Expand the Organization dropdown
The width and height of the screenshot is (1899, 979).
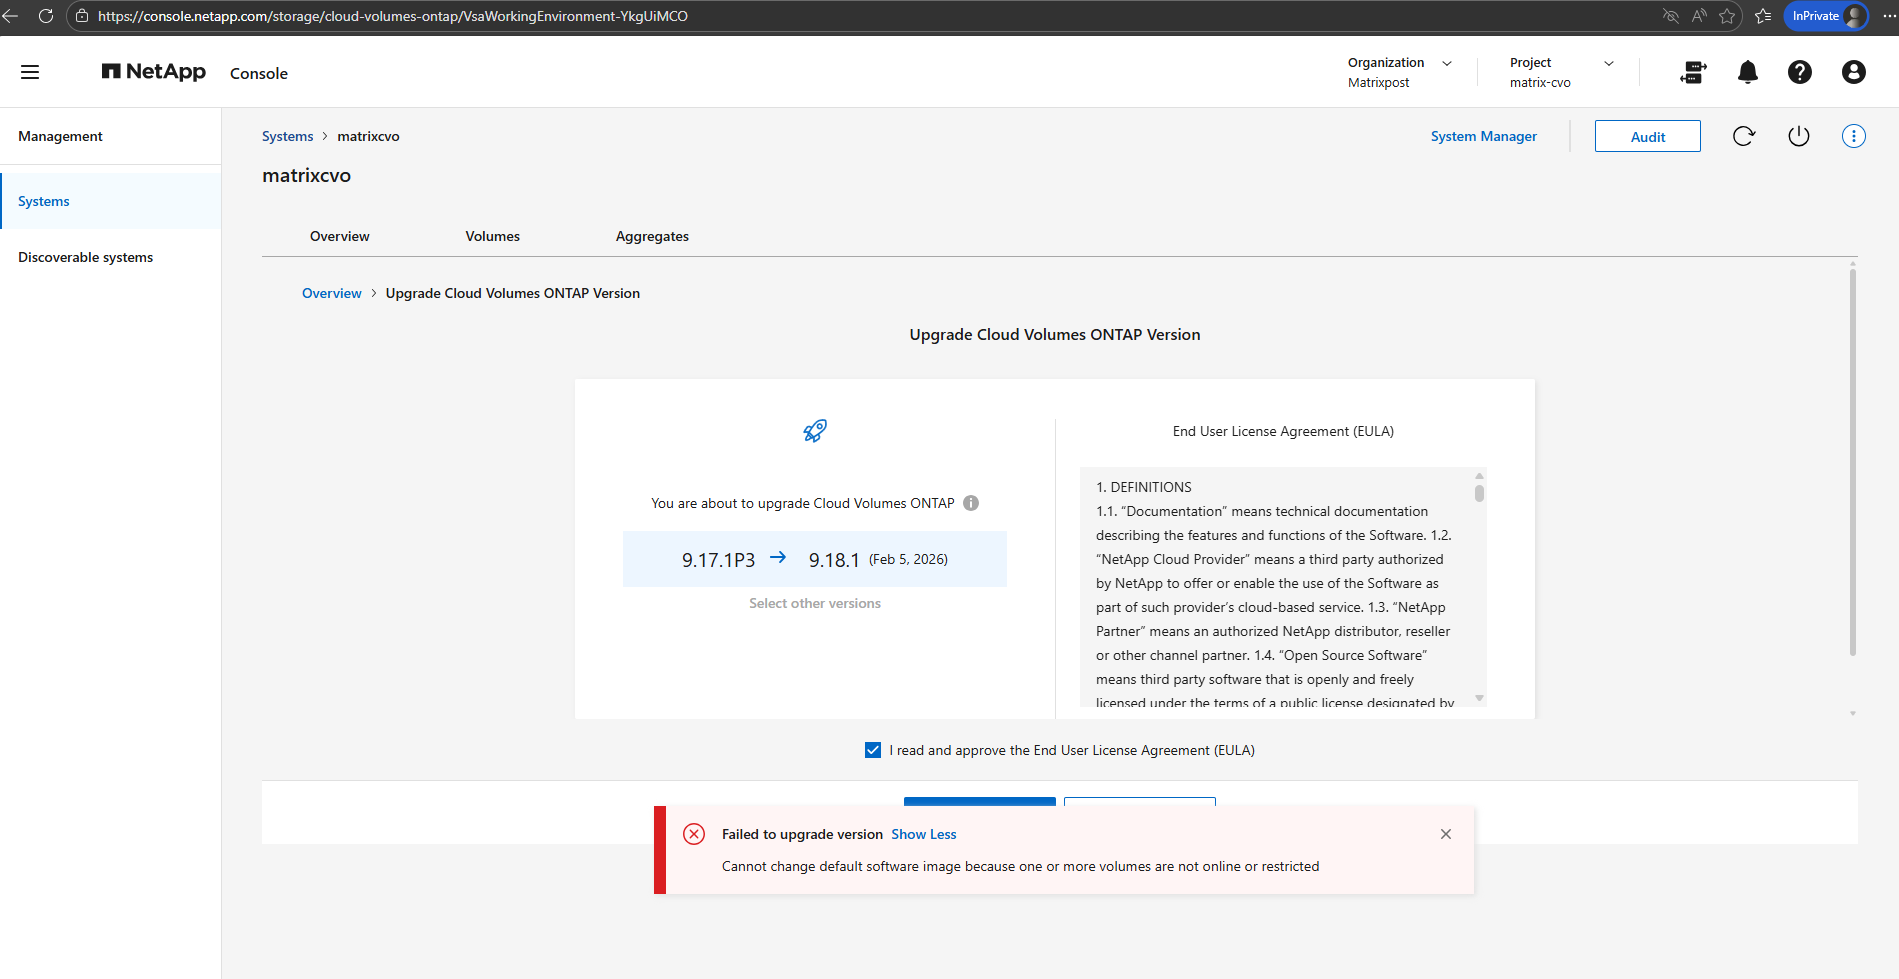pos(1446,63)
